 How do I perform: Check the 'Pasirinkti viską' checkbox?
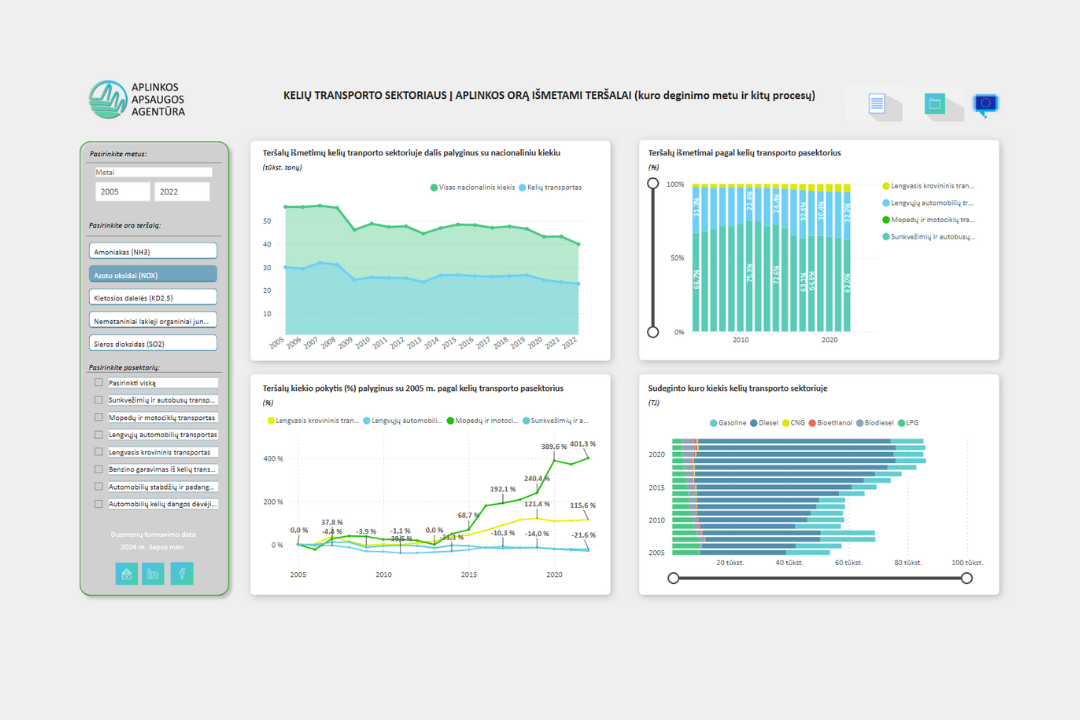98,382
